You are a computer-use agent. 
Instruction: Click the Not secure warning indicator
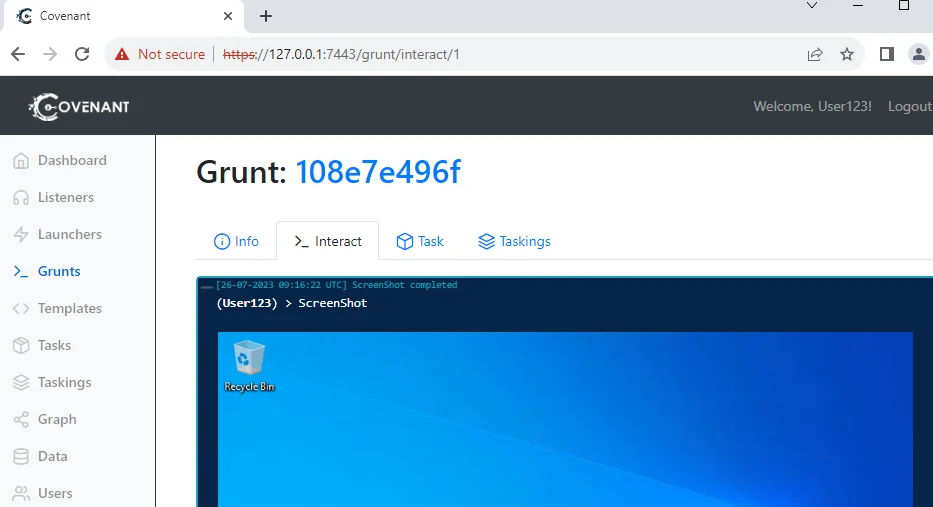[159, 54]
